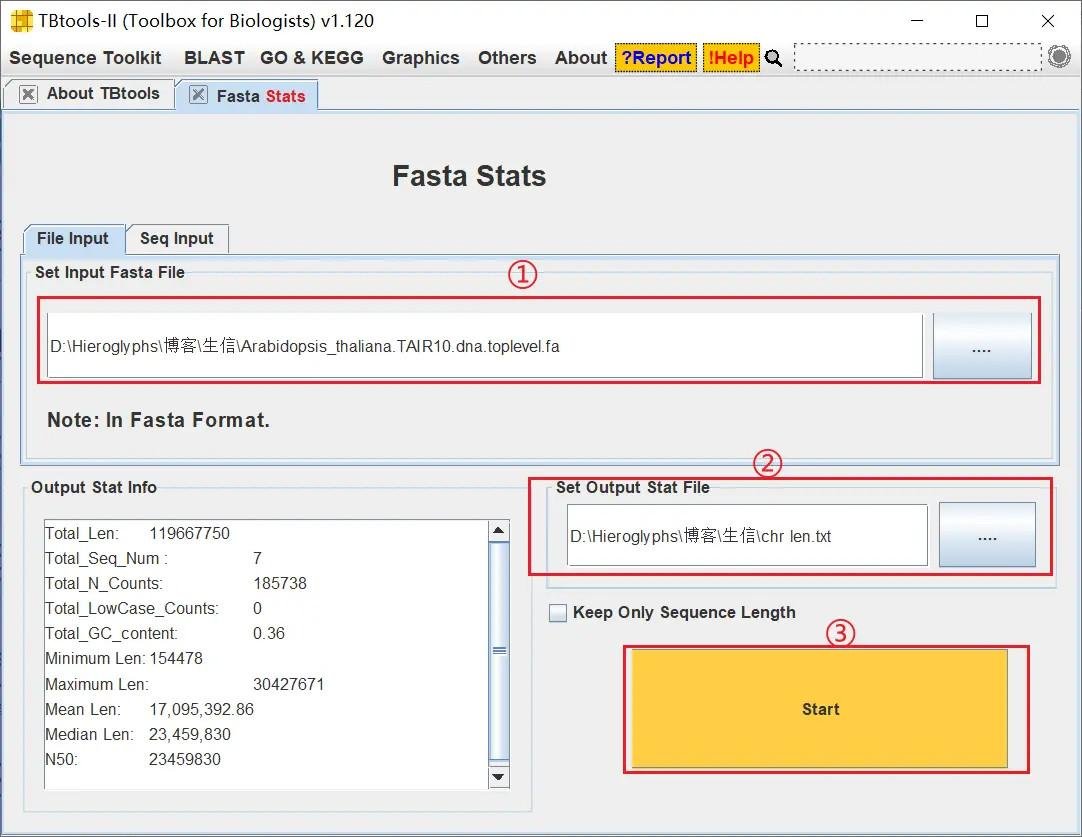This screenshot has width=1082, height=837.
Task: Browse for output stat file
Action: tap(987, 535)
